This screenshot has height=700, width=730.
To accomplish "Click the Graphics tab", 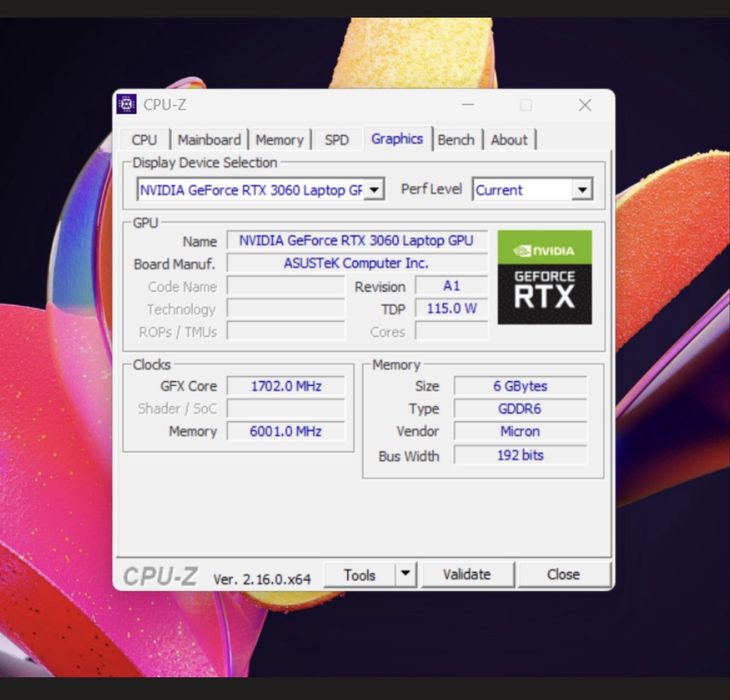I will (397, 139).
